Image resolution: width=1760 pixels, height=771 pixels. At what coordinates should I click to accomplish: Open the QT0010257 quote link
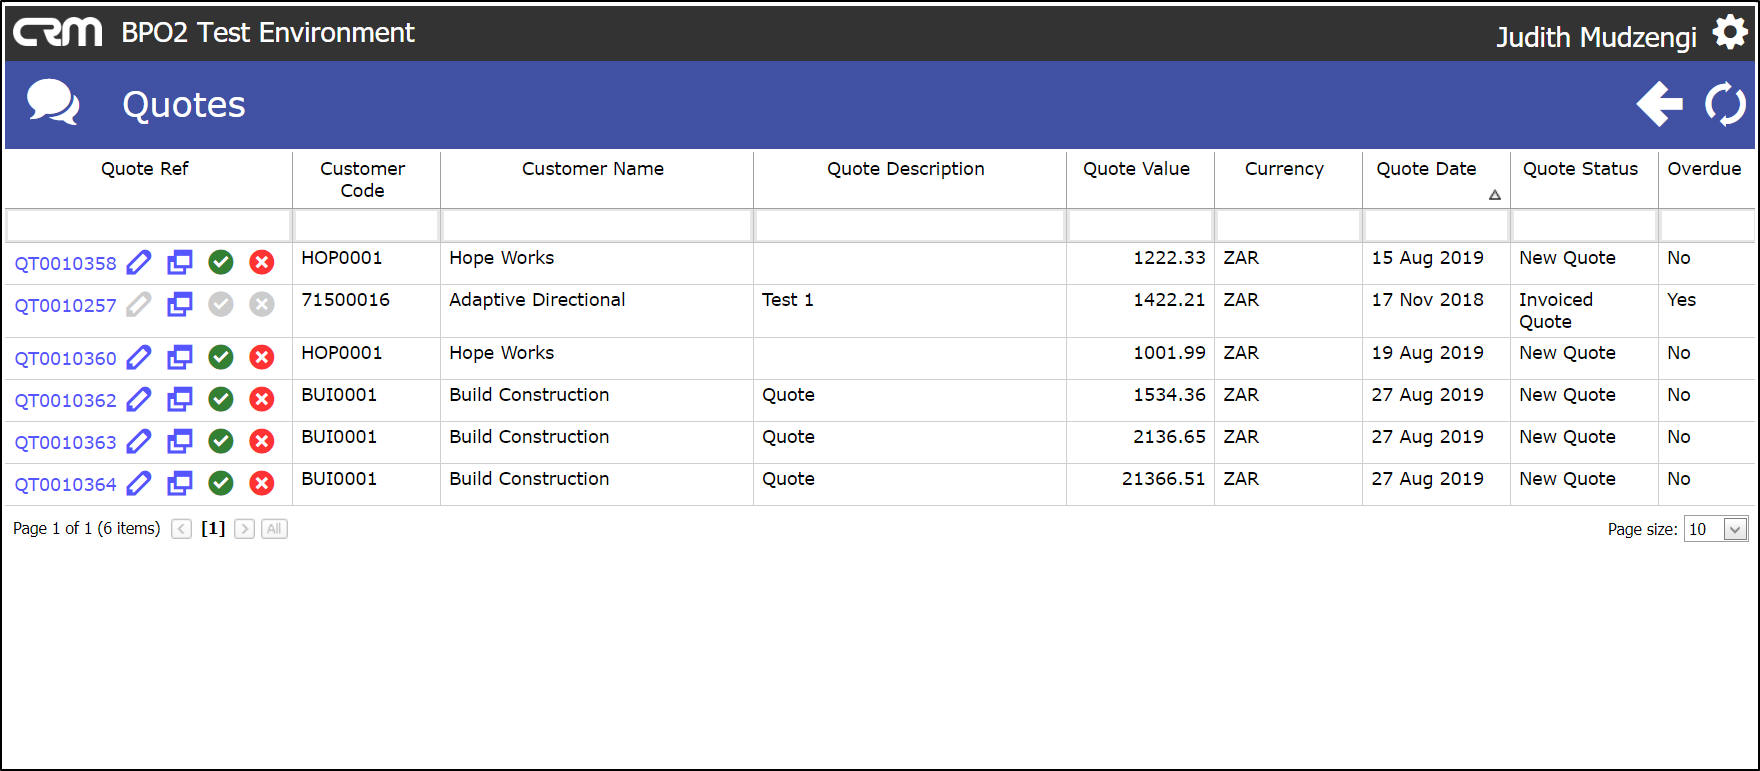coord(65,306)
